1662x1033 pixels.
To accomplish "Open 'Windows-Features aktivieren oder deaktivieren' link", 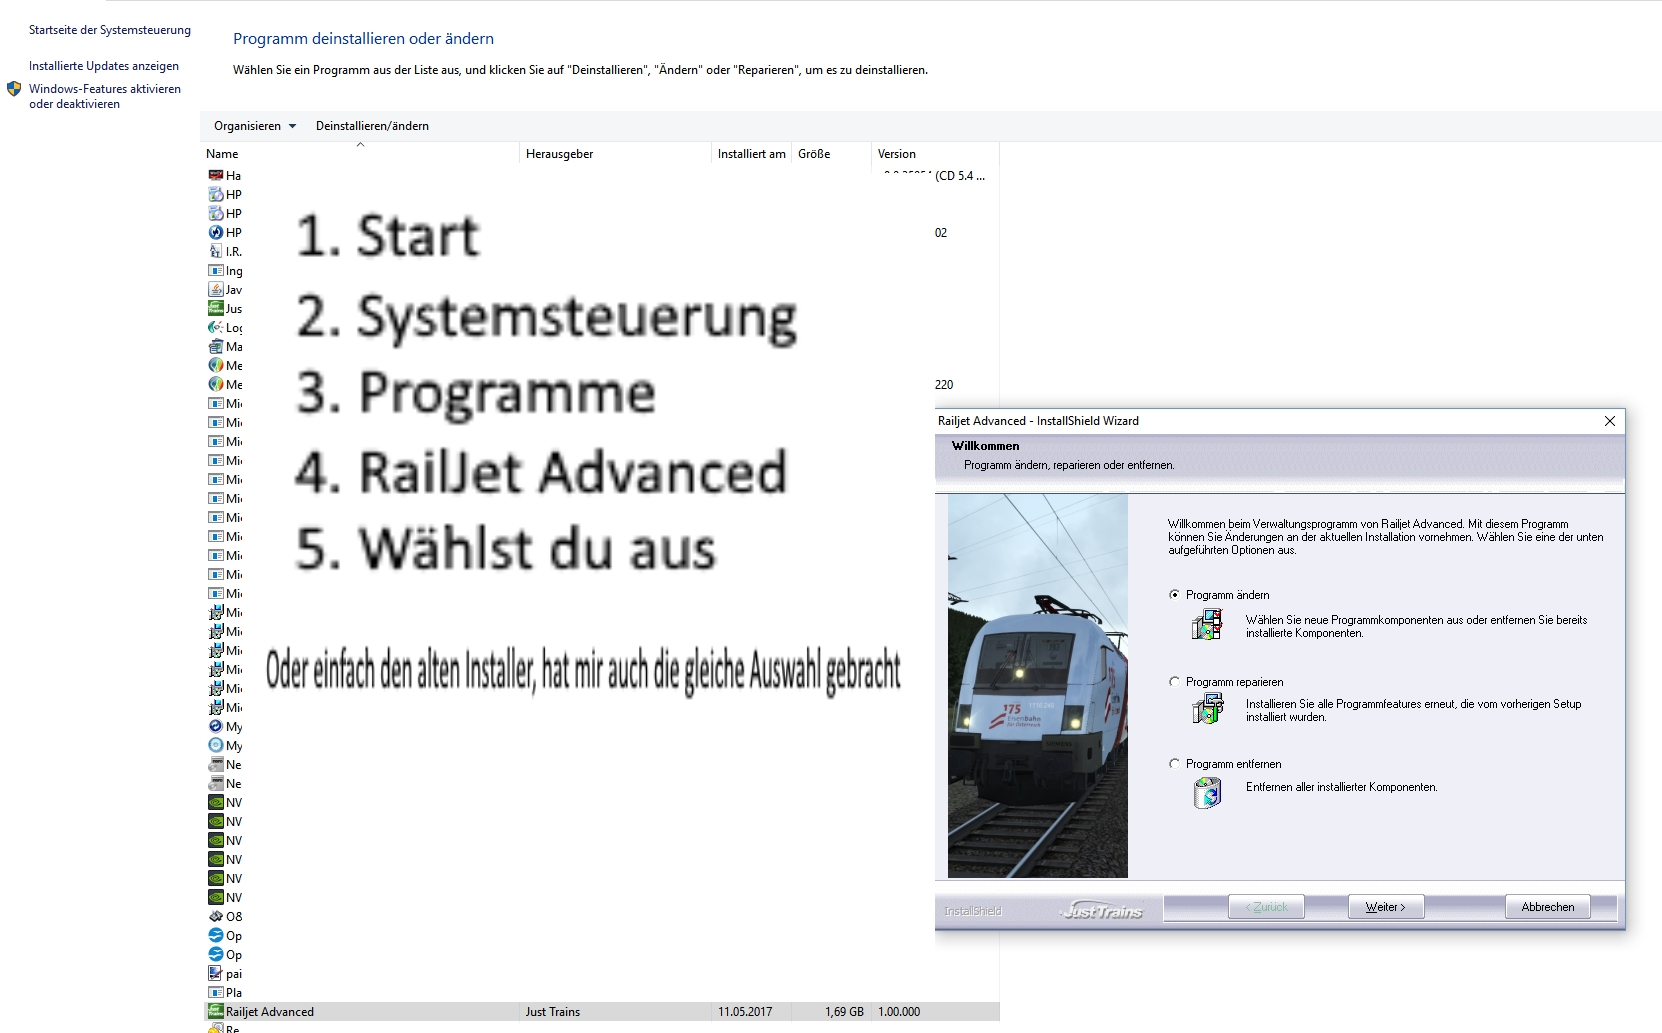I will click(105, 96).
